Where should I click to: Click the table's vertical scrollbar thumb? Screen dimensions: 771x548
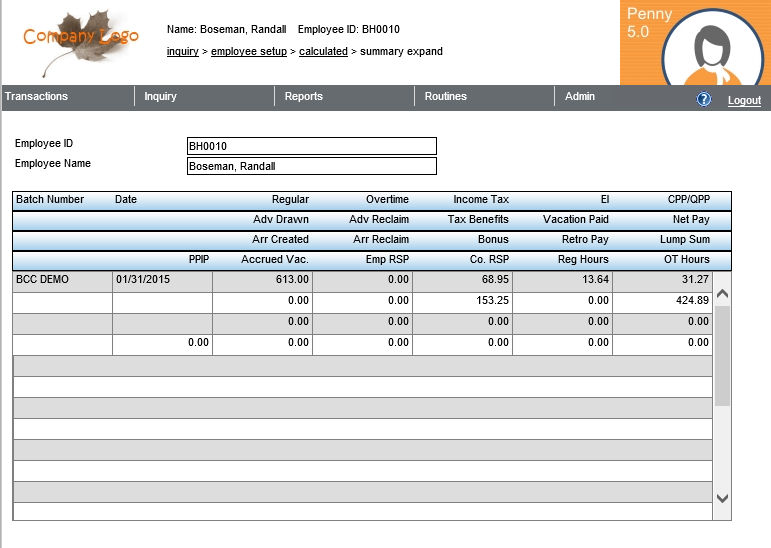click(x=722, y=355)
